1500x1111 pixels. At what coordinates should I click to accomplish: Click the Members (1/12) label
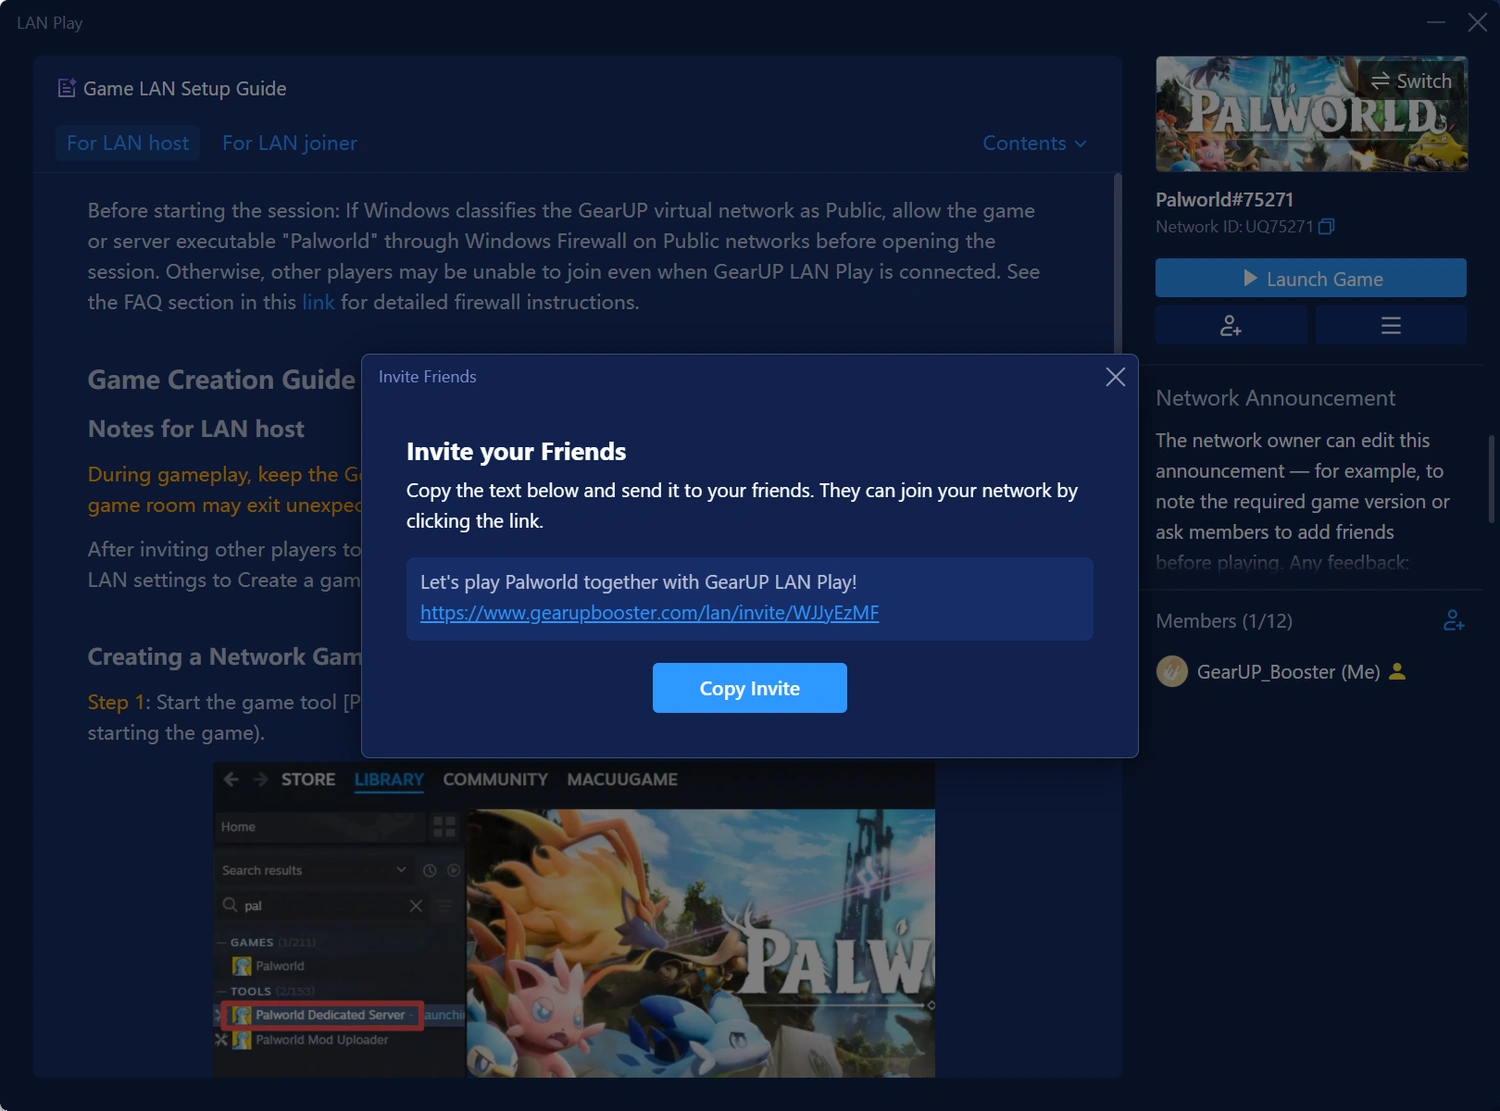1224,621
